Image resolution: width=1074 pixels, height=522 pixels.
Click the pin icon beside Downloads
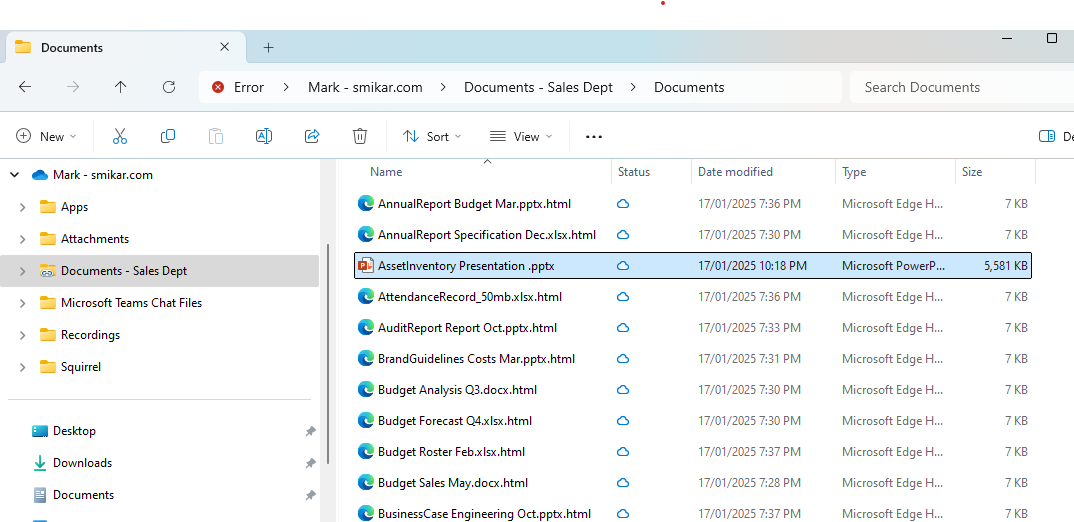[x=310, y=463]
